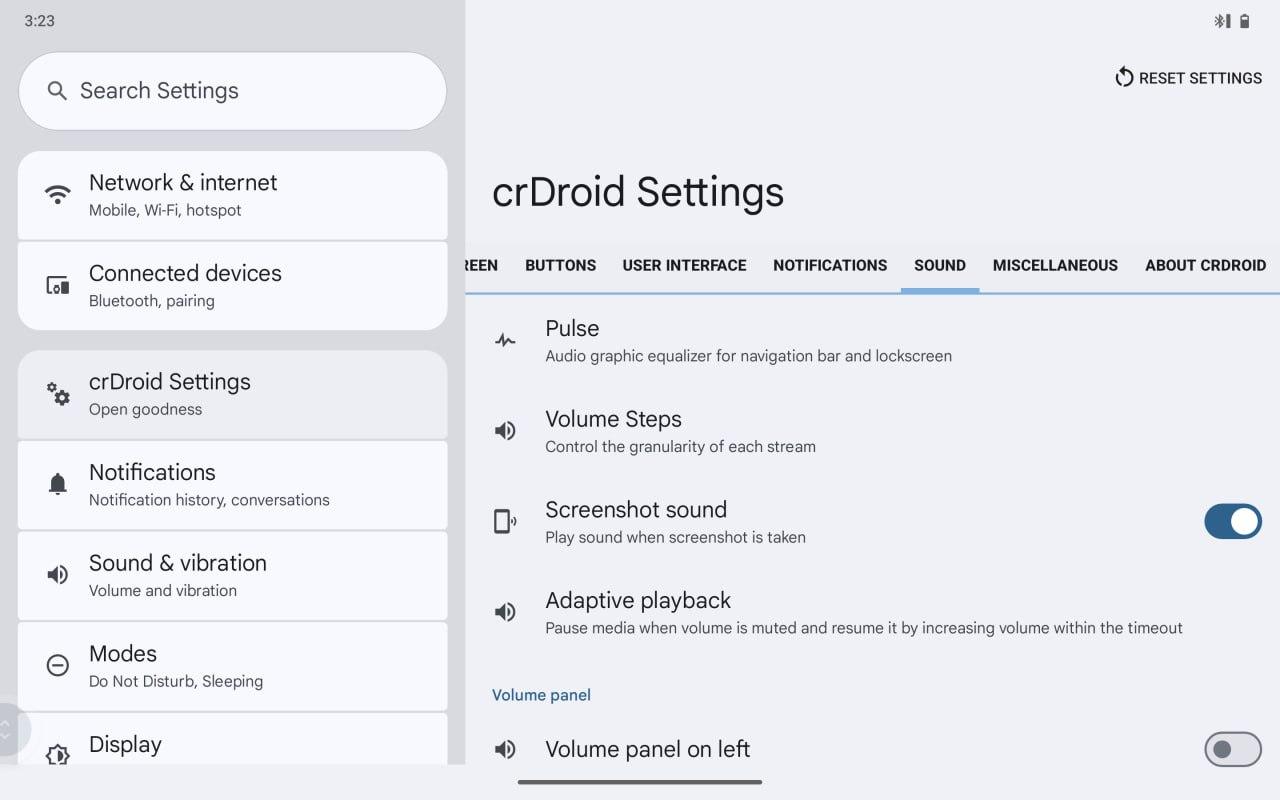Click the Wi-Fi icon beside Network & internet
The image size is (1280, 800).
(x=58, y=195)
